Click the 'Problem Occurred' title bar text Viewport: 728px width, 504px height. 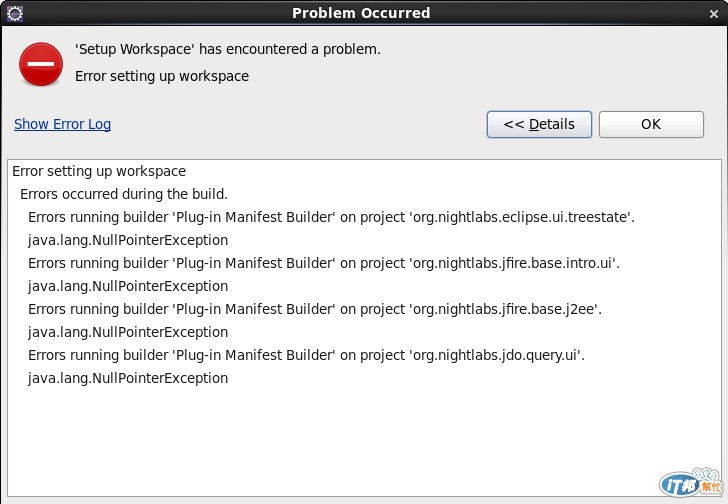[361, 13]
